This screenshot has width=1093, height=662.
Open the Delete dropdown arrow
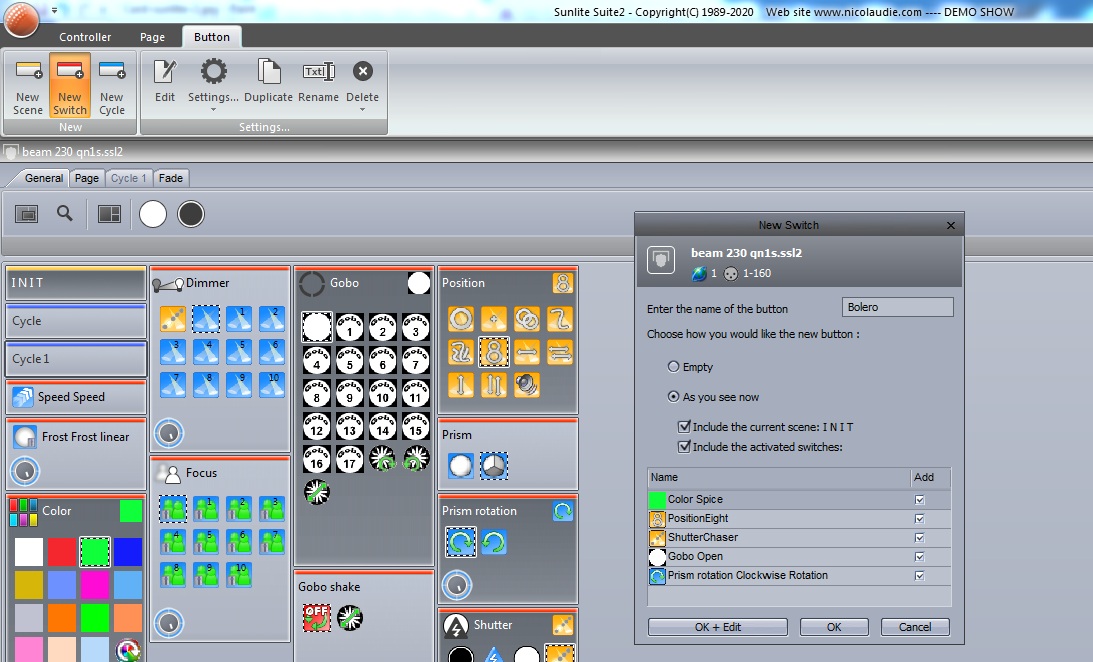point(362,109)
